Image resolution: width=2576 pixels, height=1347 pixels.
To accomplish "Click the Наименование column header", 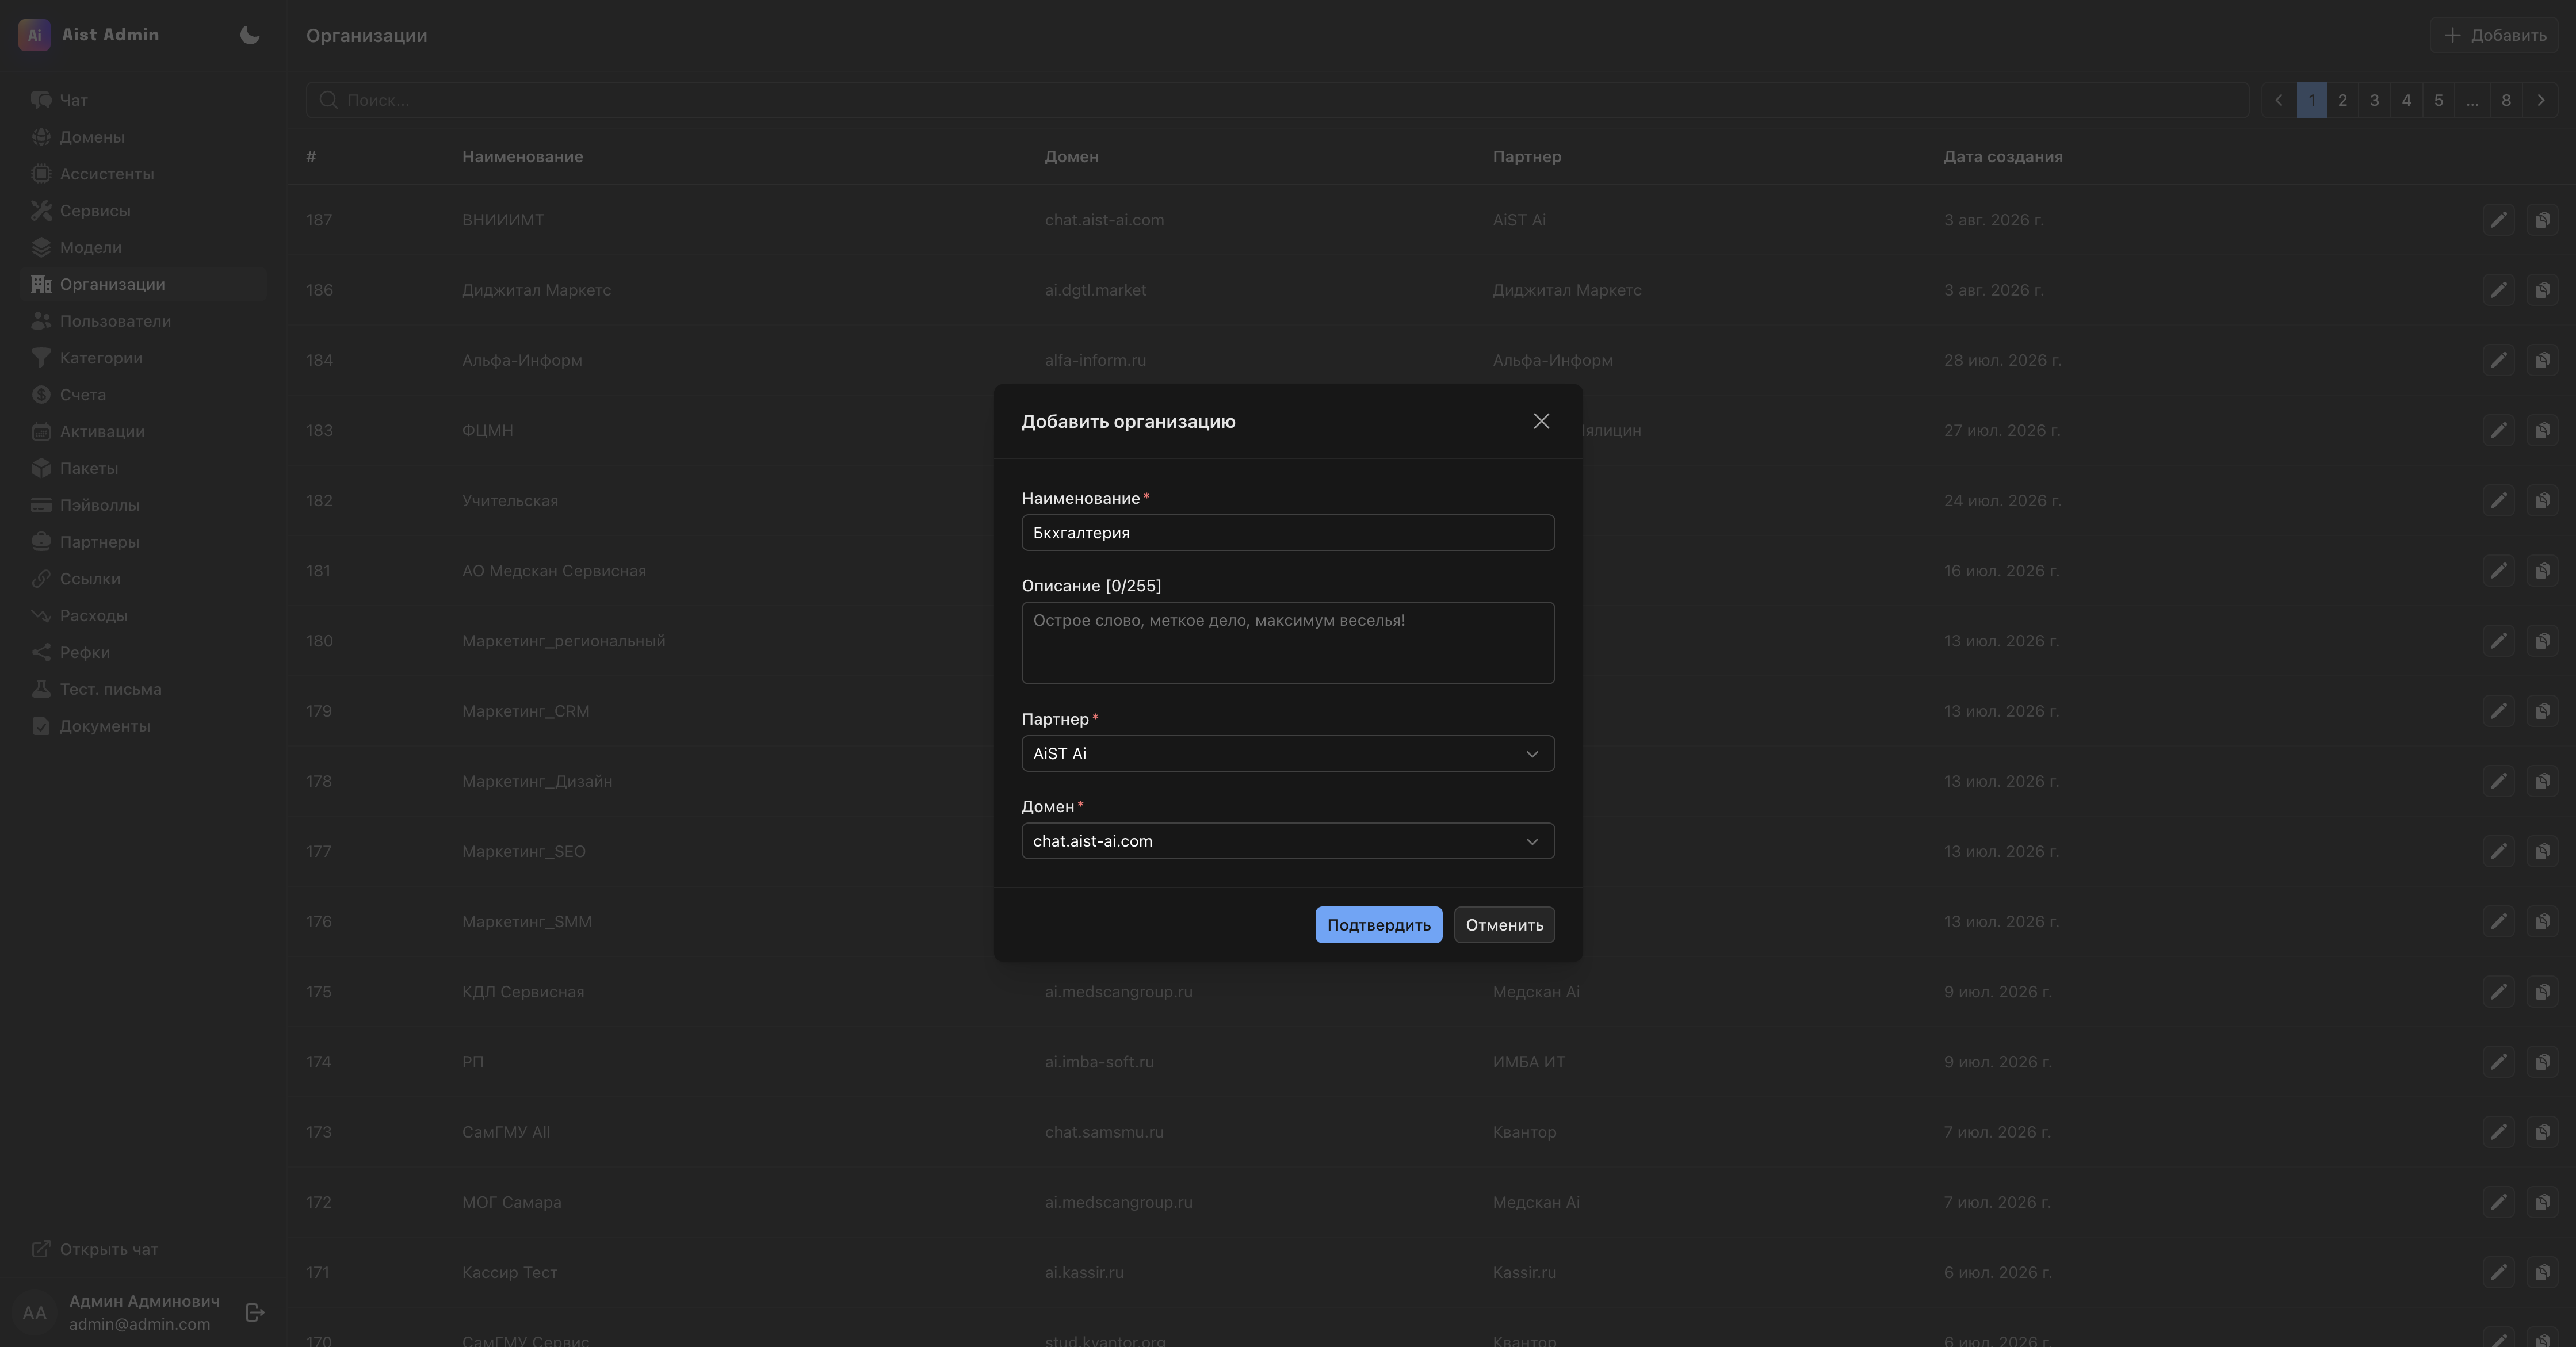I will point(522,157).
